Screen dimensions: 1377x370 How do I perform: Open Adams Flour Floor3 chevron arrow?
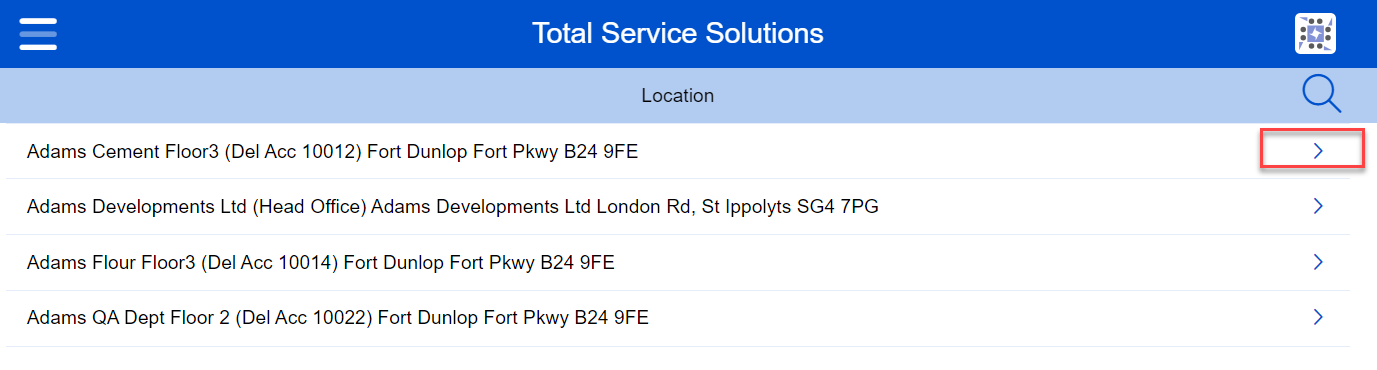coord(1318,262)
